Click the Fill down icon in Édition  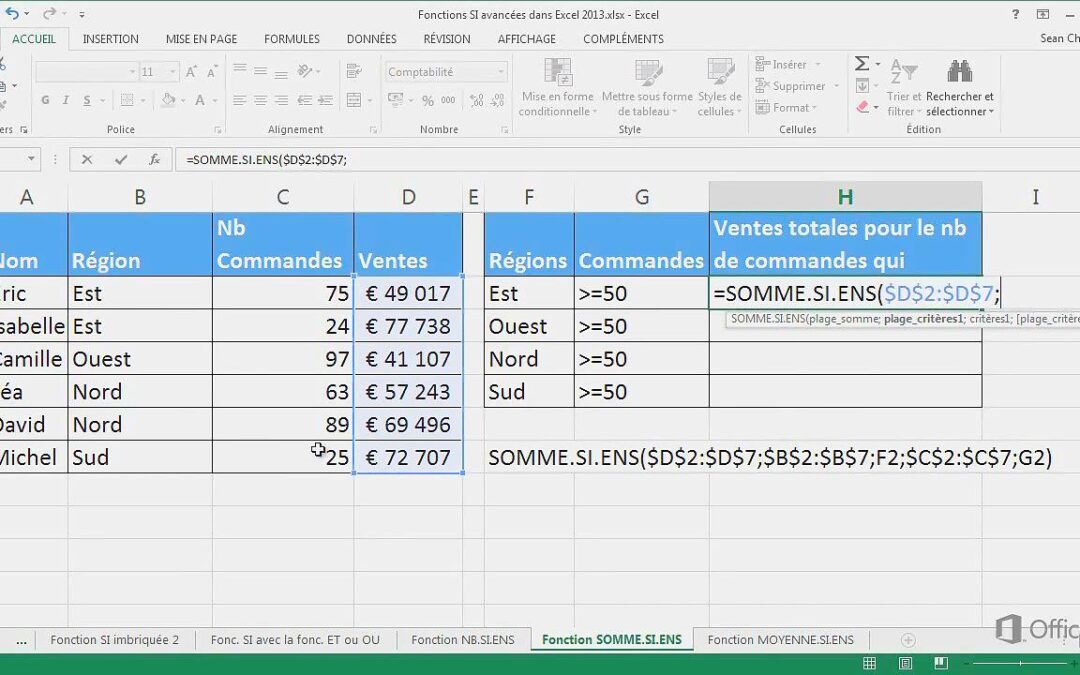click(862, 86)
